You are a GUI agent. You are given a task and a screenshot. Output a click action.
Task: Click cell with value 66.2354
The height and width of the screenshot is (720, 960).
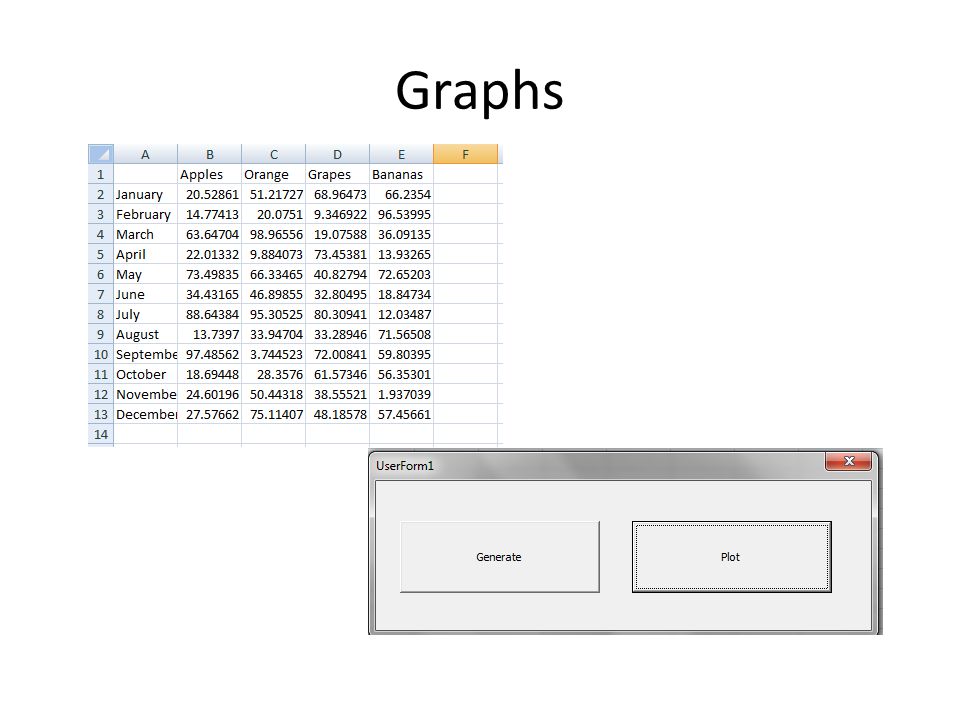tap(402, 194)
